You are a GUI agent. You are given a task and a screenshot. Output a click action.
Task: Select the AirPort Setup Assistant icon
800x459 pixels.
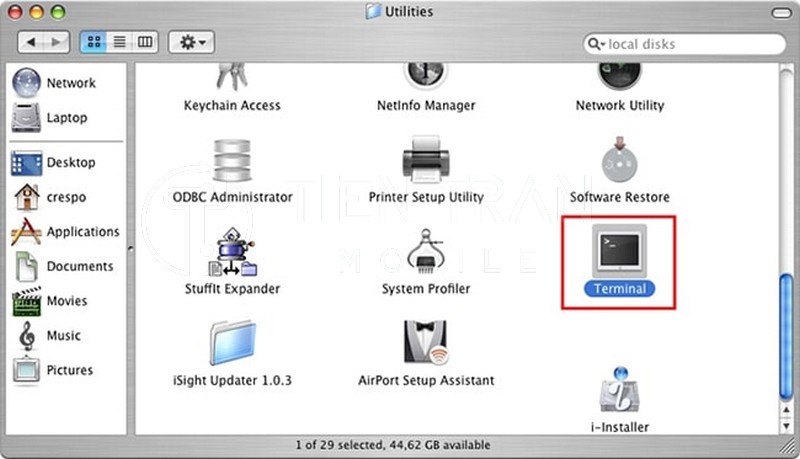coord(426,342)
